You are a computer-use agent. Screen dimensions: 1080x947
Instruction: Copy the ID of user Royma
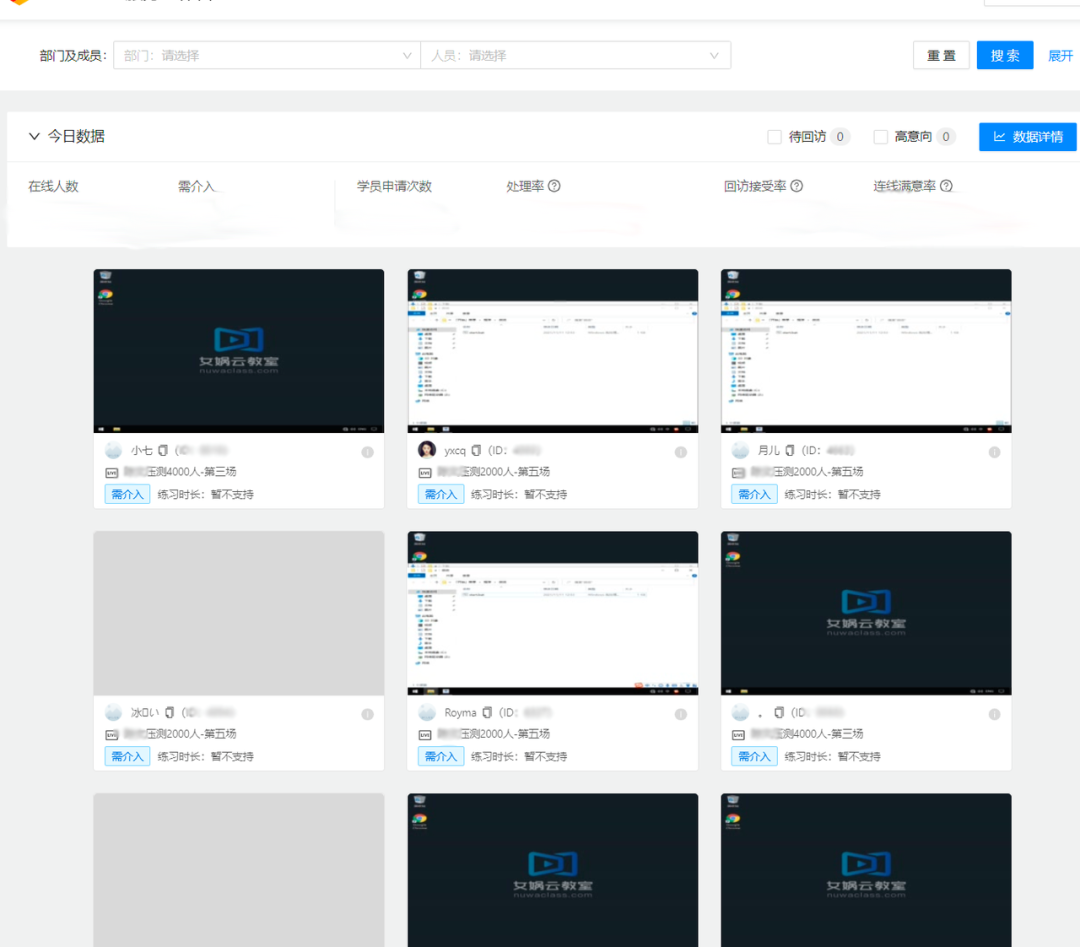coord(487,712)
